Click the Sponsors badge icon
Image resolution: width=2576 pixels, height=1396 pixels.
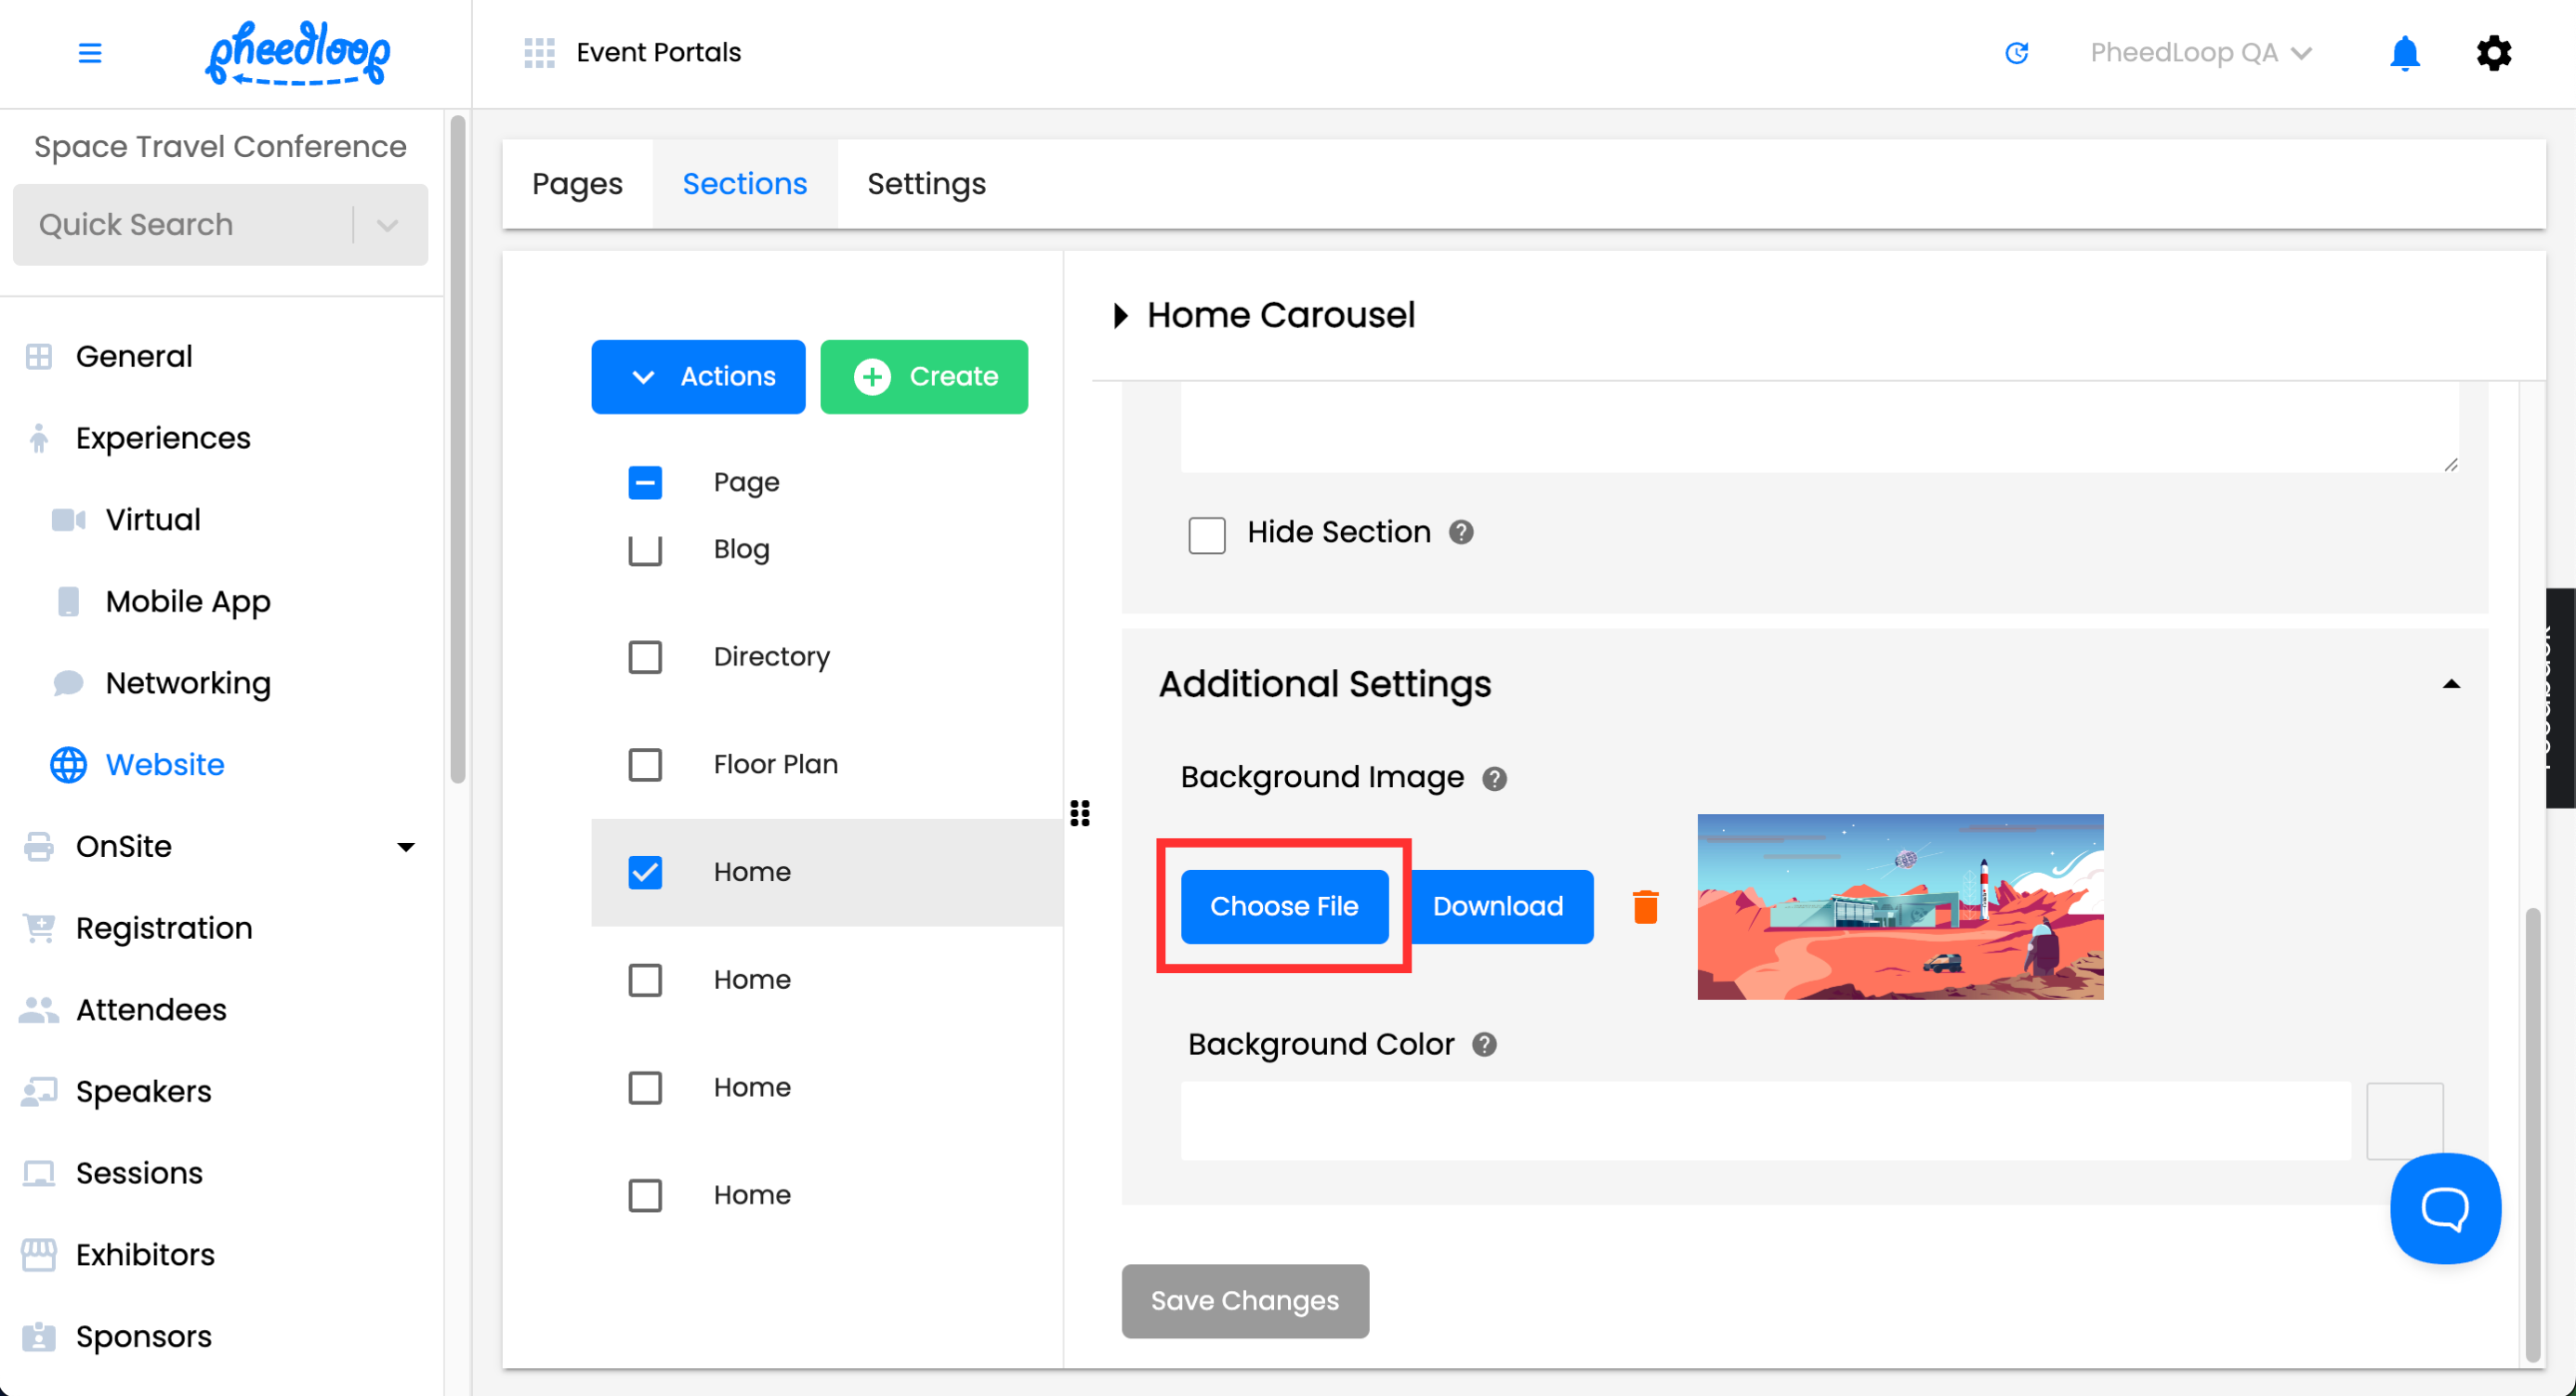pyautogui.click(x=39, y=1336)
